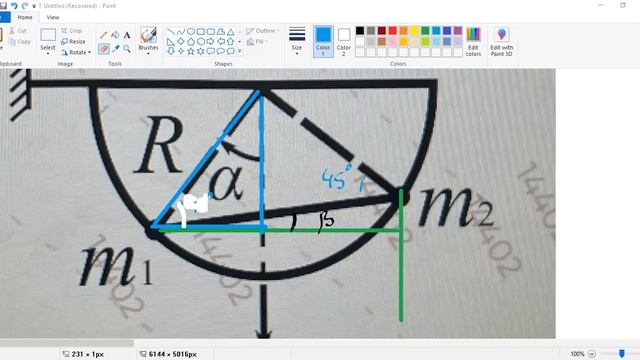Select the Eraser tool
This screenshot has height=360, width=640.
tap(104, 49)
